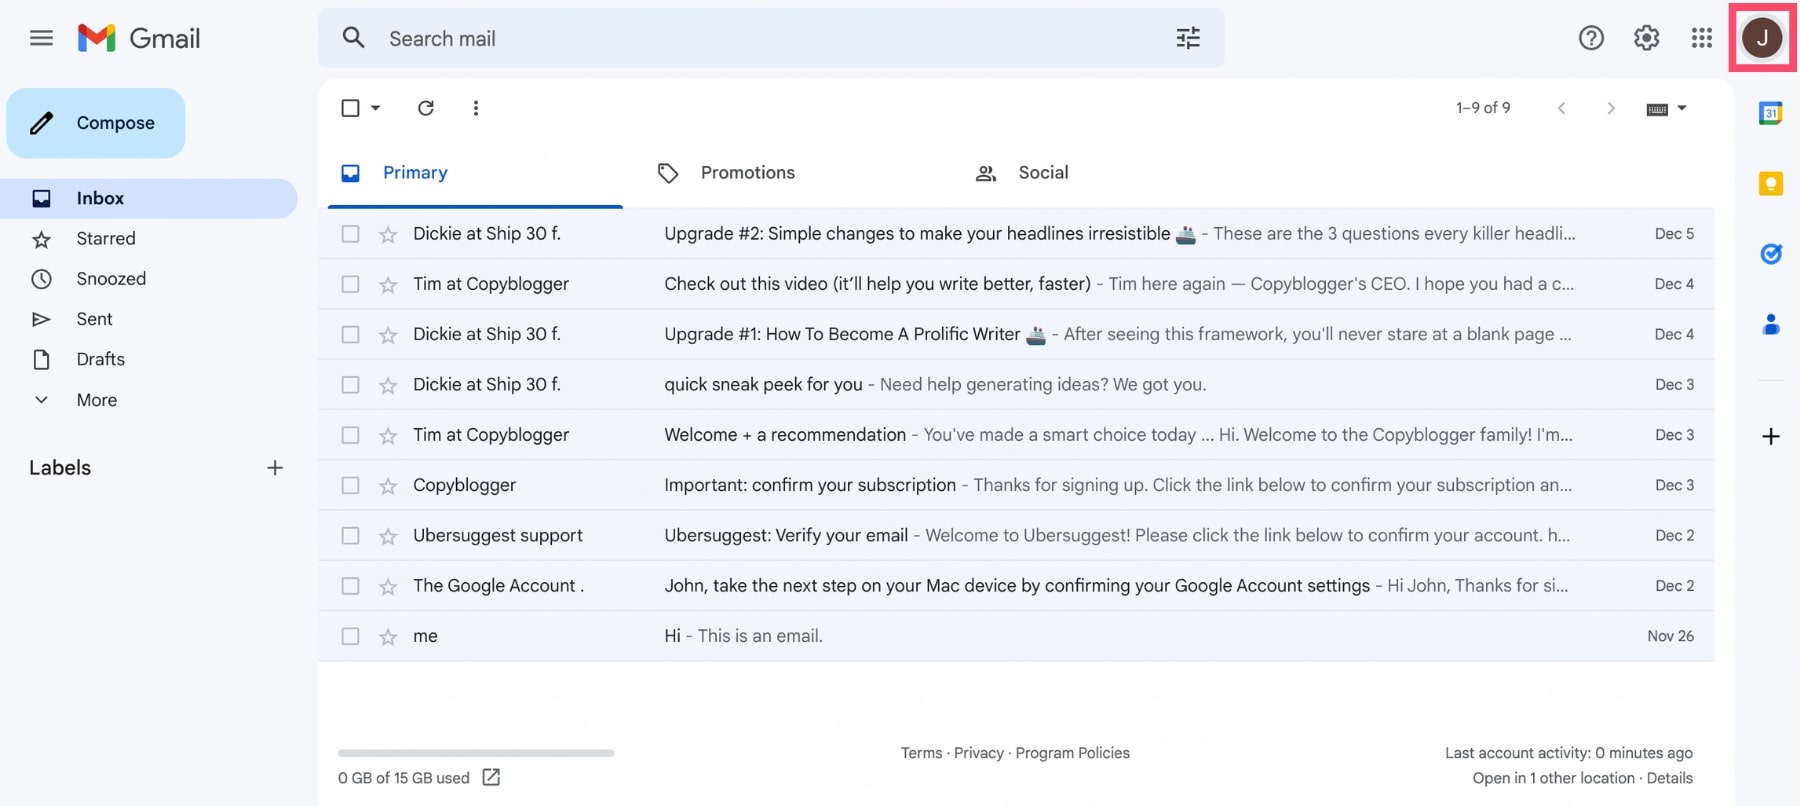Image resolution: width=1800 pixels, height=806 pixels.
Task: Open the More options three-dot menu
Action: click(x=476, y=108)
